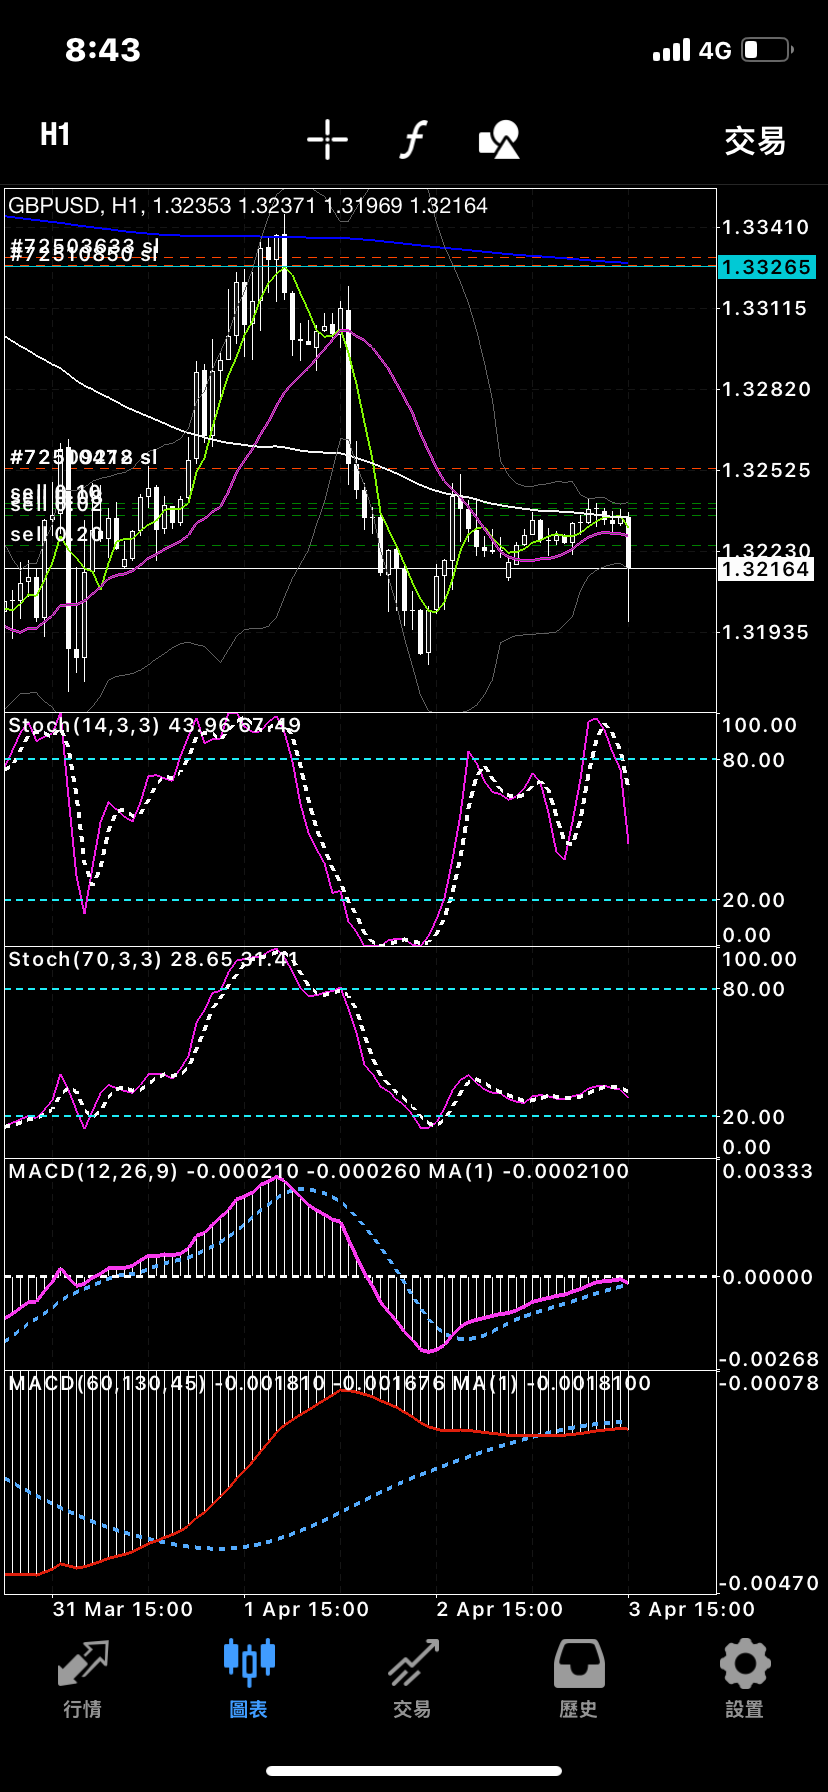Open the H1 timeframe selector
This screenshot has height=1792, width=828.
pos(55,135)
